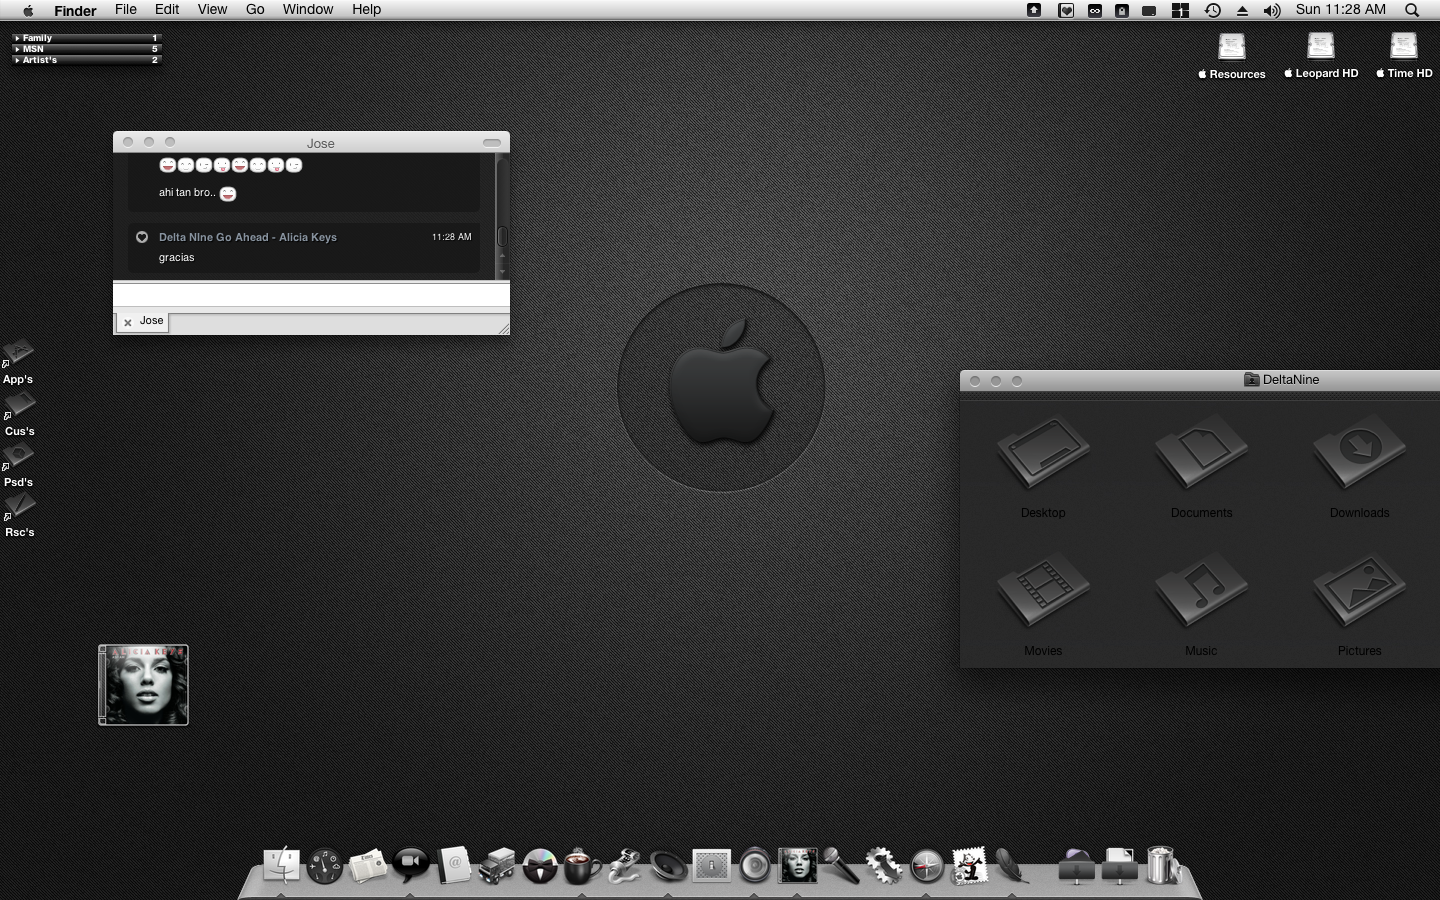Open the Music folder in DeltaNine window
The width and height of the screenshot is (1440, 900).
[1201, 604]
